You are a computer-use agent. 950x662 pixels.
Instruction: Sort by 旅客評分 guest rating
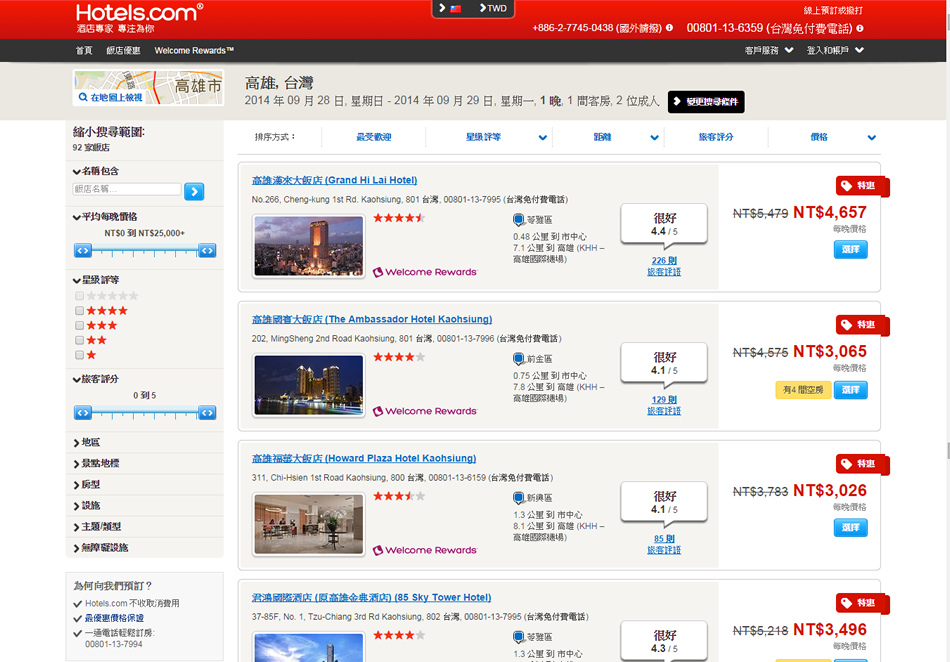click(716, 137)
